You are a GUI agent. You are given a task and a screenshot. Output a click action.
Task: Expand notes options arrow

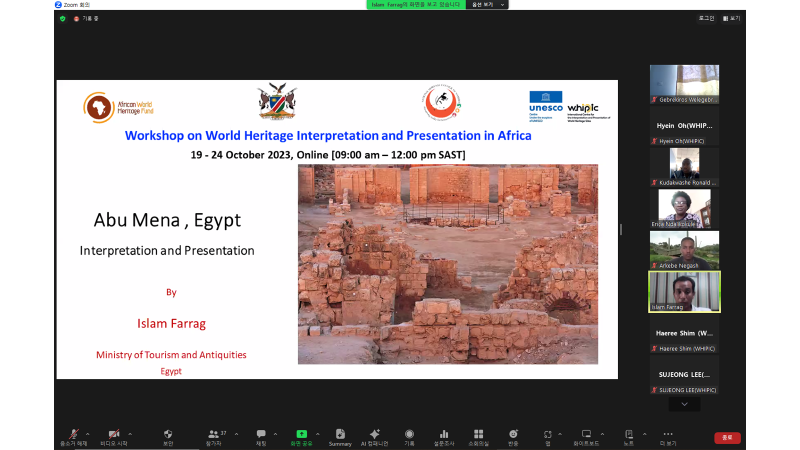644,434
